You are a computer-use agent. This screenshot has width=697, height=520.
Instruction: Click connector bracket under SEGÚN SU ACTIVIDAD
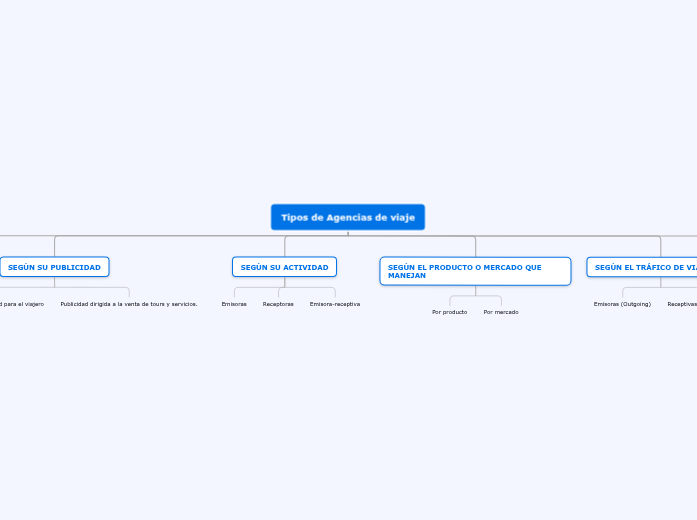pyautogui.click(x=285, y=288)
